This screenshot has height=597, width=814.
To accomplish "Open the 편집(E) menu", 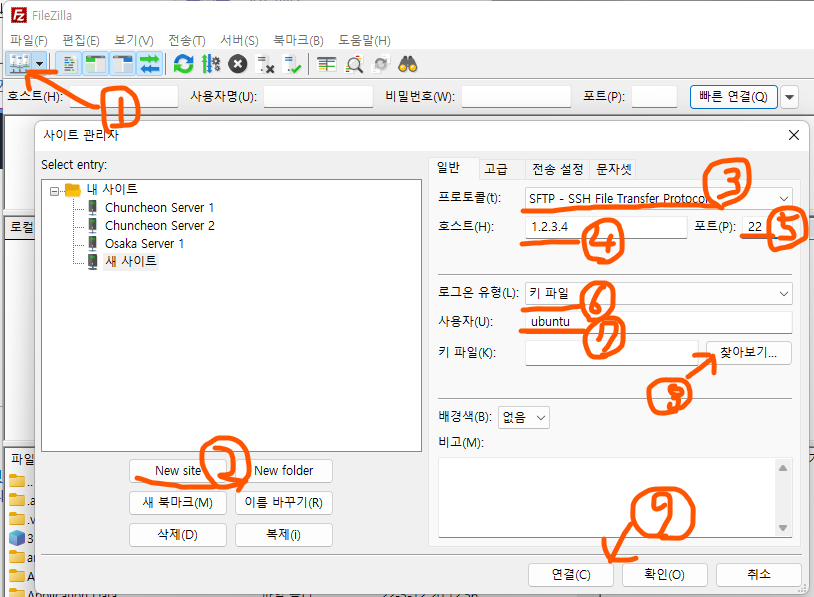I will pyautogui.click(x=80, y=40).
